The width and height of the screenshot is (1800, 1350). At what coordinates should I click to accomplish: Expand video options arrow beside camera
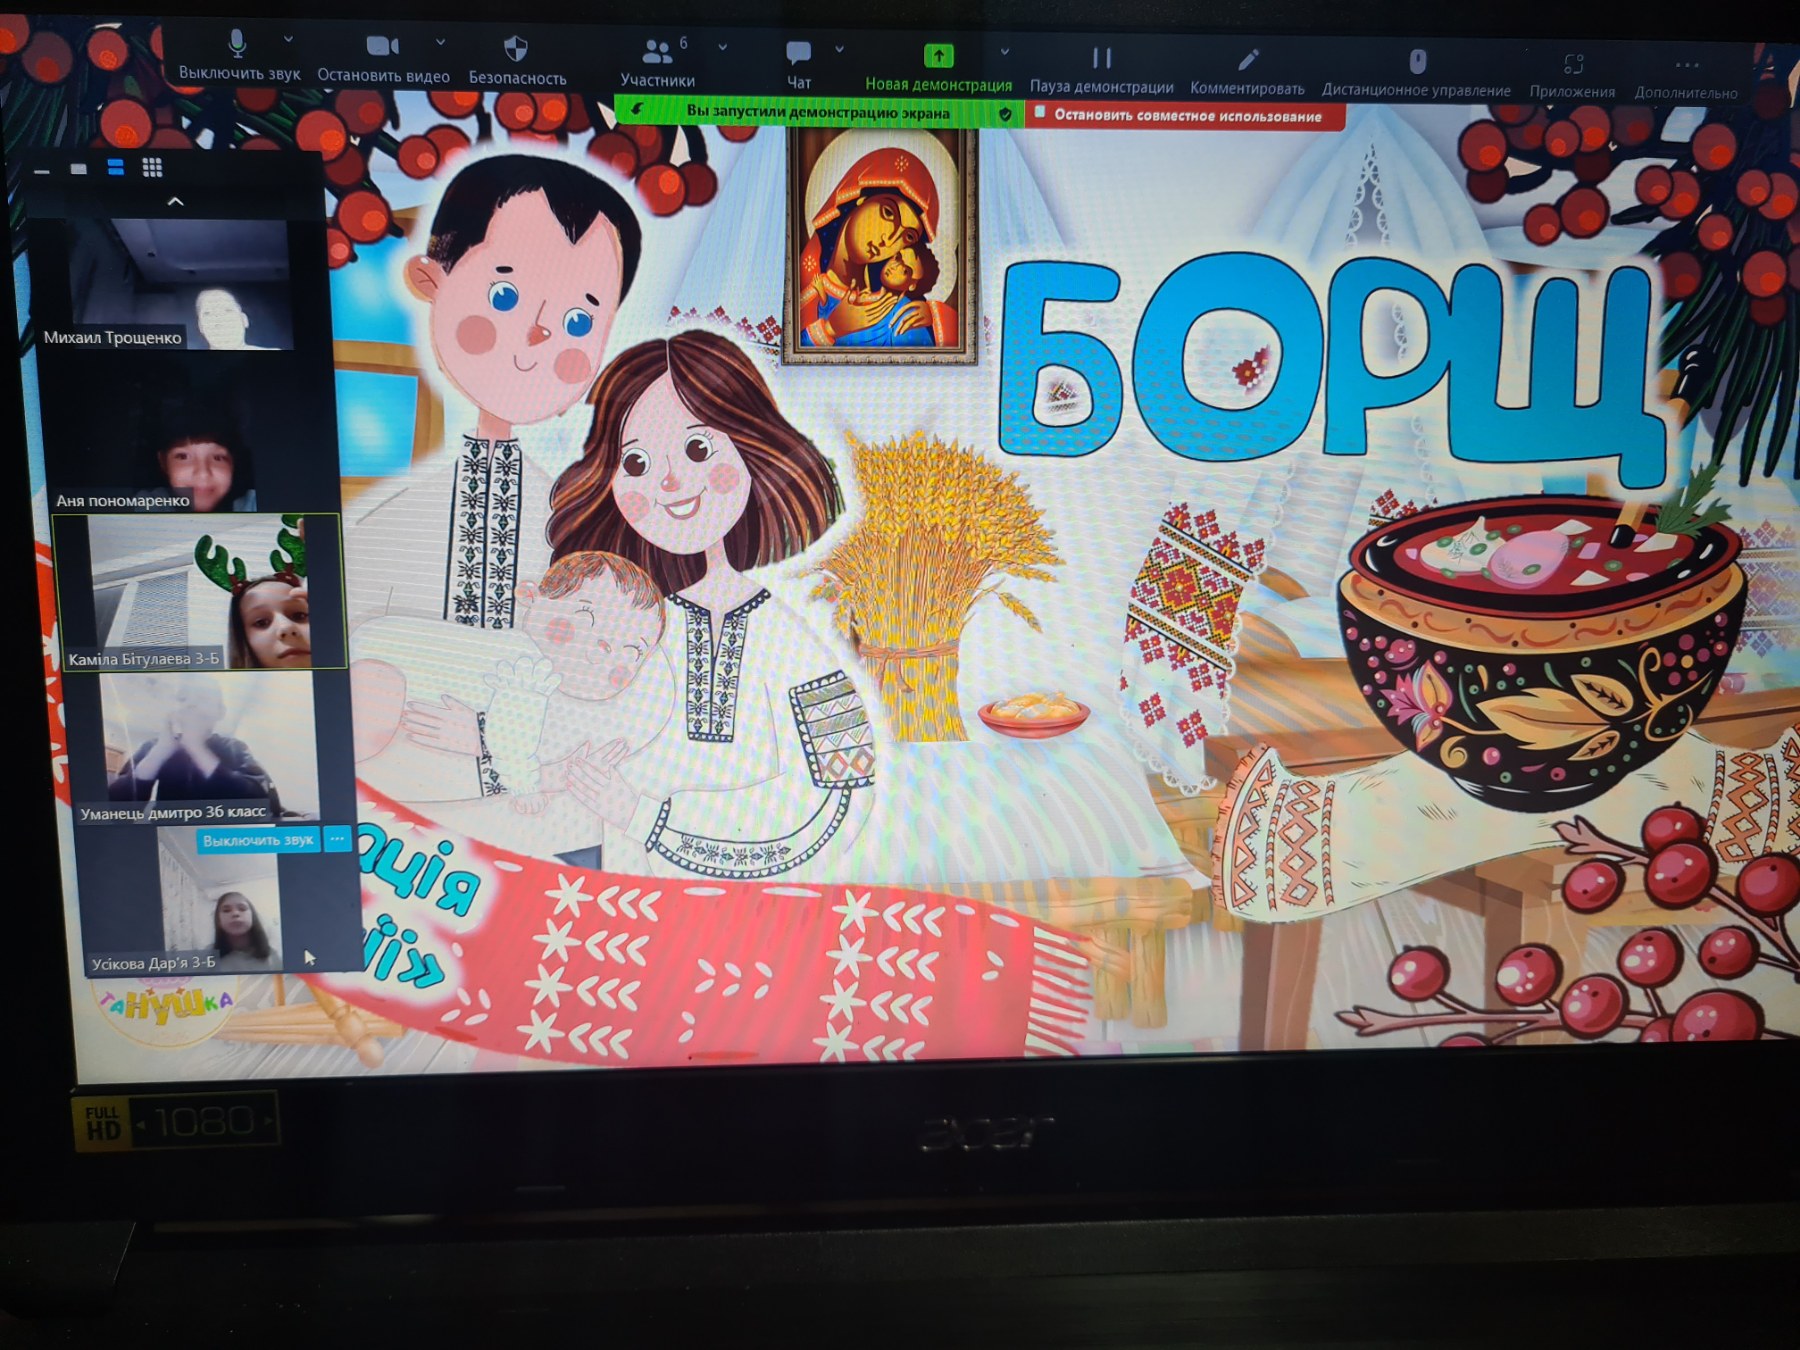440,42
